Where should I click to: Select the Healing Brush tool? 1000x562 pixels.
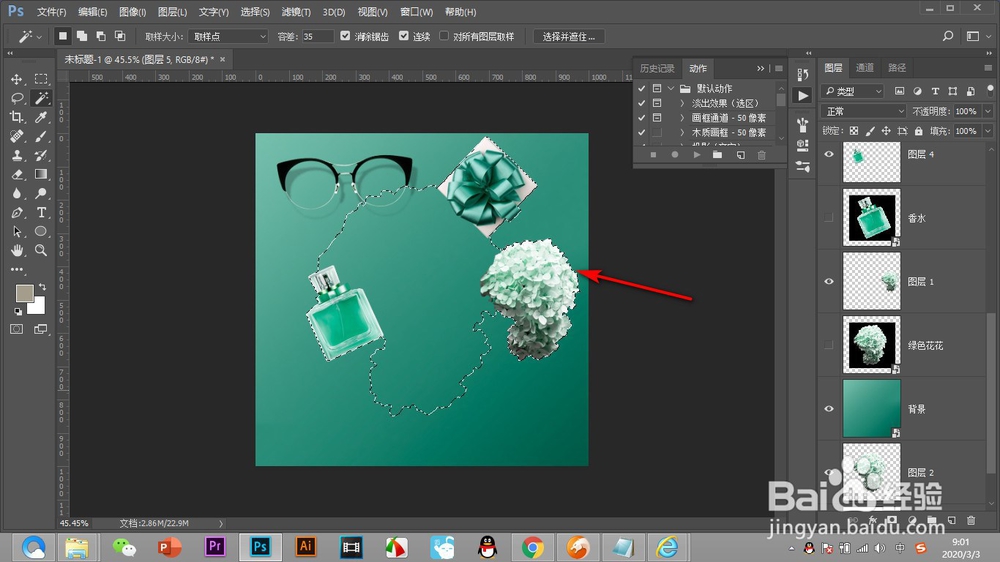(x=17, y=137)
